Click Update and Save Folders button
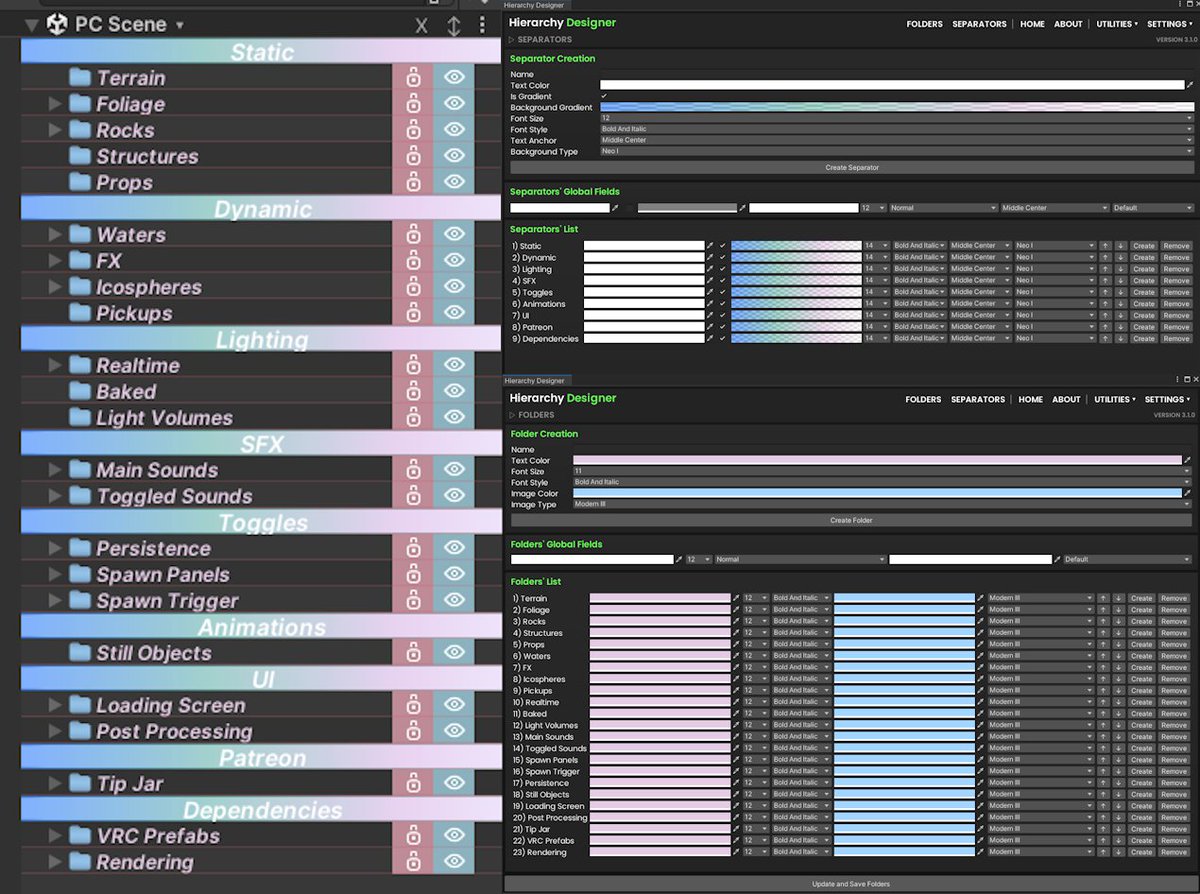1200x894 pixels. 851,884
